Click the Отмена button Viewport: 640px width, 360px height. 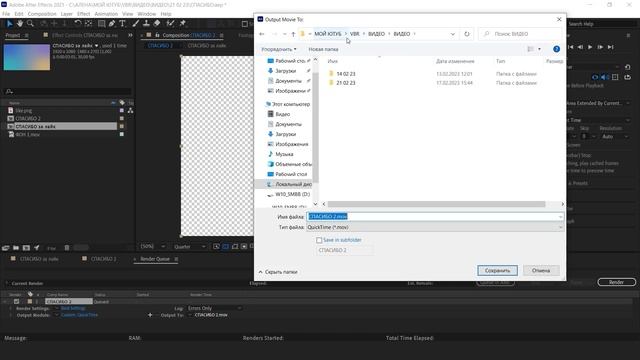point(541,271)
